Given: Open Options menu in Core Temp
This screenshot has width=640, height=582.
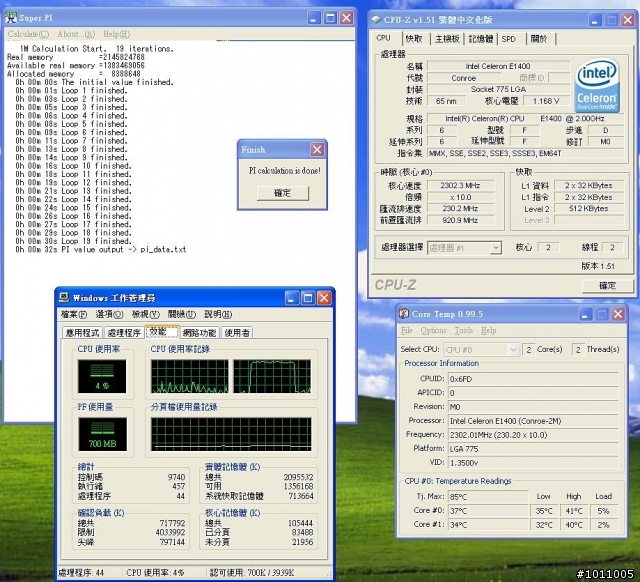Looking at the screenshot, I should (x=433, y=330).
